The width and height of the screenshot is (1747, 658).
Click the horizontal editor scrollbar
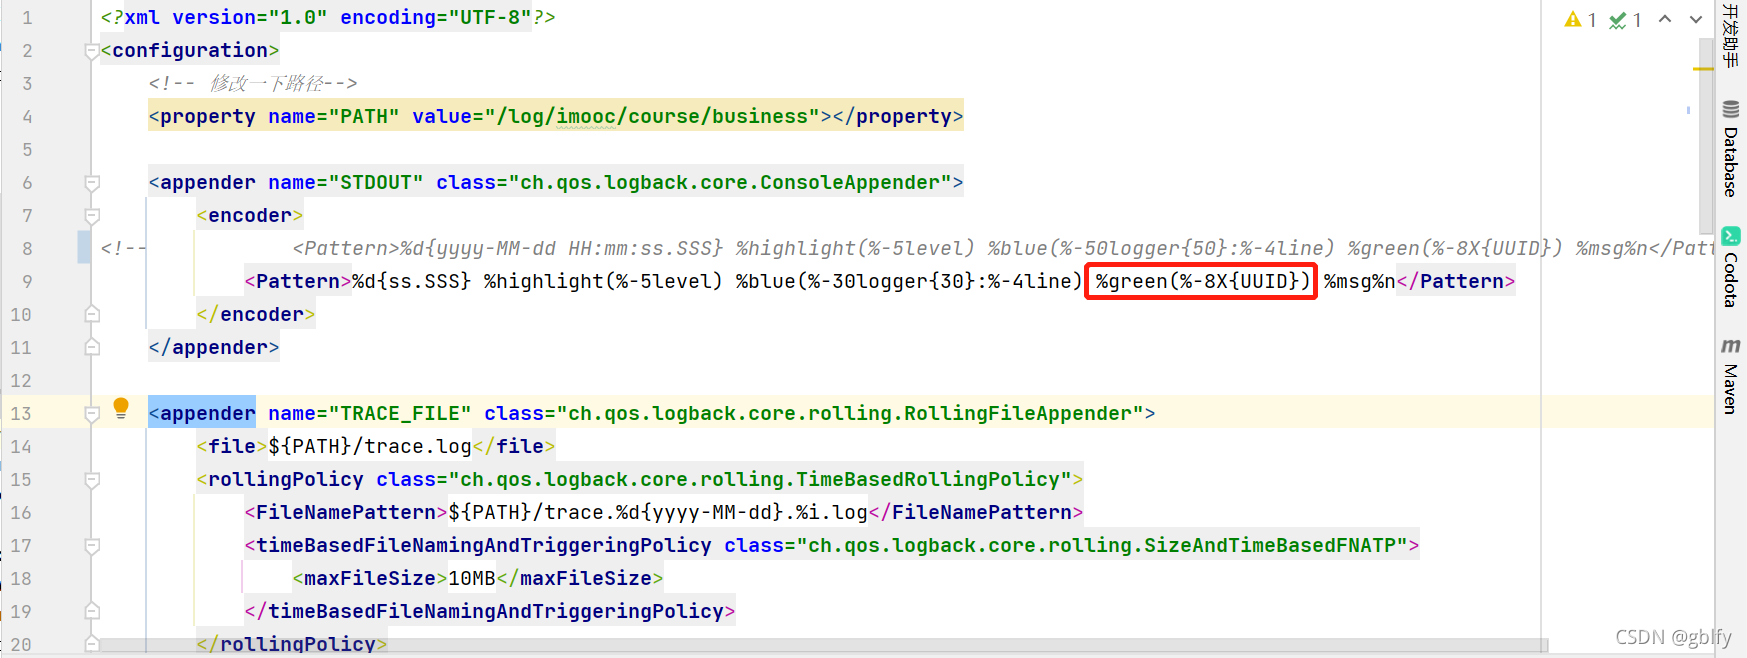pos(824,645)
